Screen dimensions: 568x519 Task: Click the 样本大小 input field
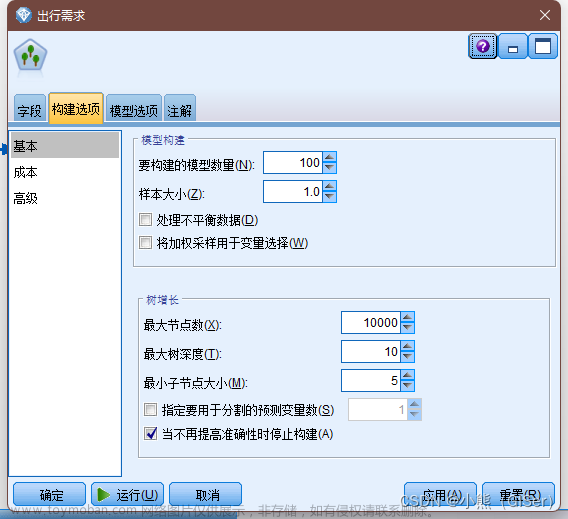pyautogui.click(x=293, y=191)
